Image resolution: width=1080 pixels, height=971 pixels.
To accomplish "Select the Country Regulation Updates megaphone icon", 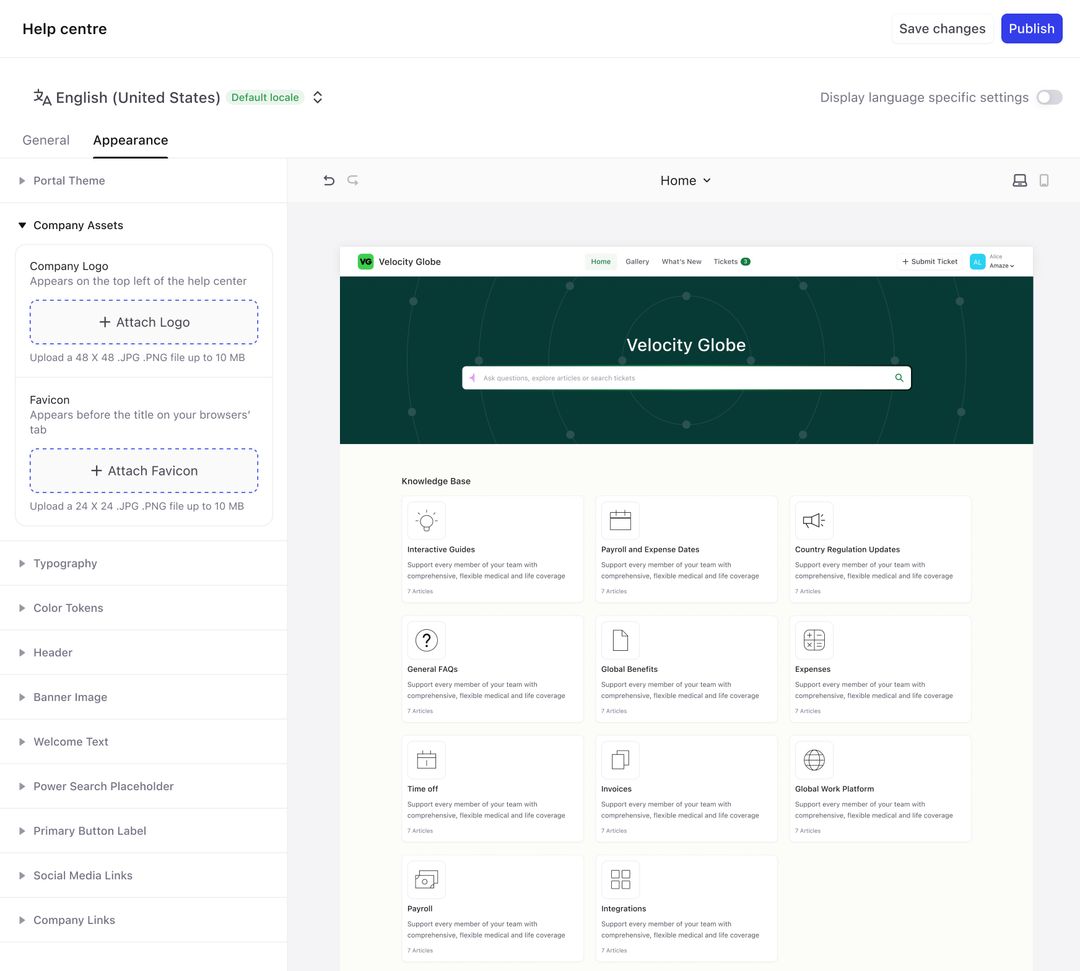I will tap(813, 520).
